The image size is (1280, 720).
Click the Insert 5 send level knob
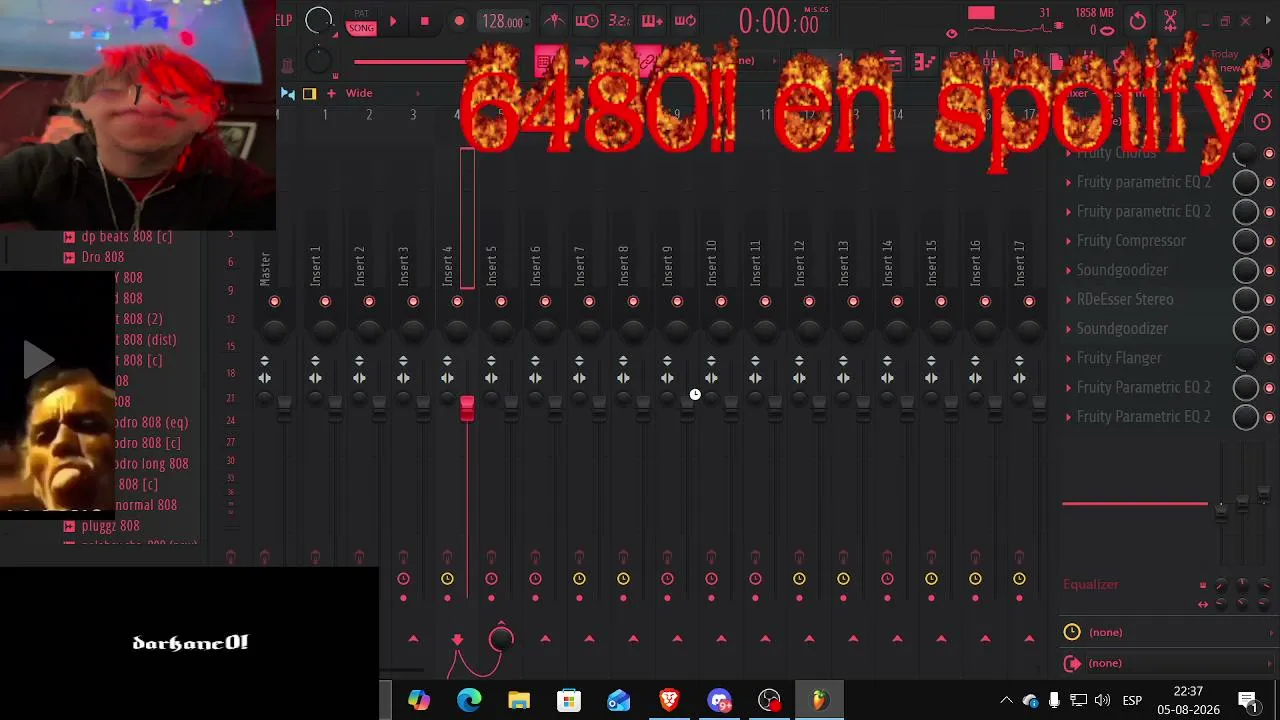501,638
